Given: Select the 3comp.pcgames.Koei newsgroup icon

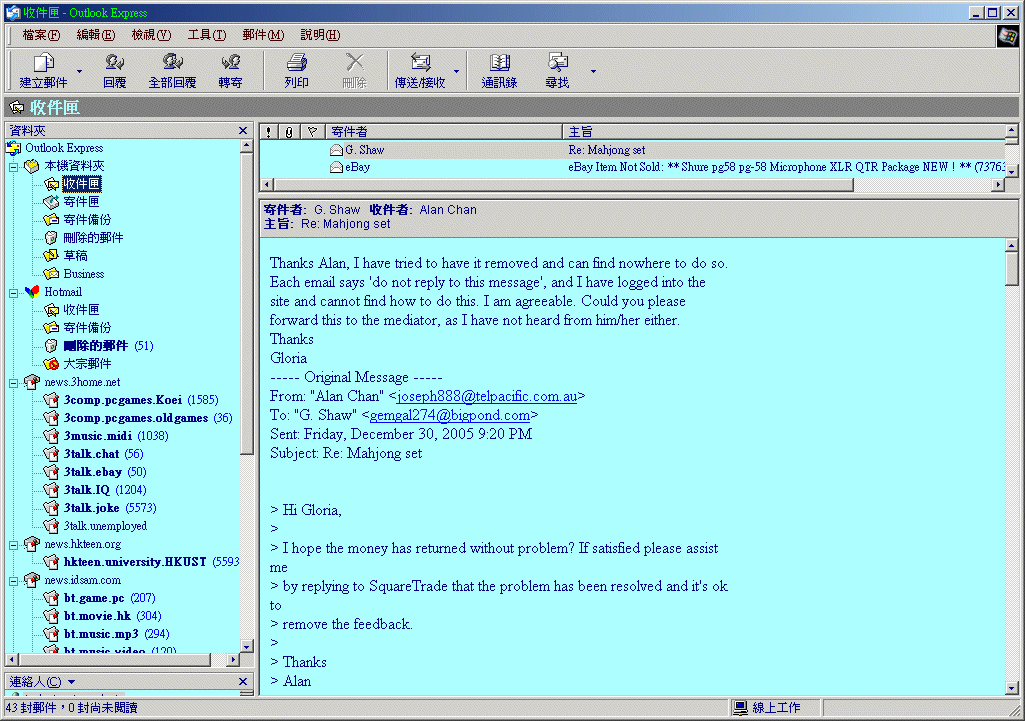Looking at the screenshot, I should (x=51, y=400).
